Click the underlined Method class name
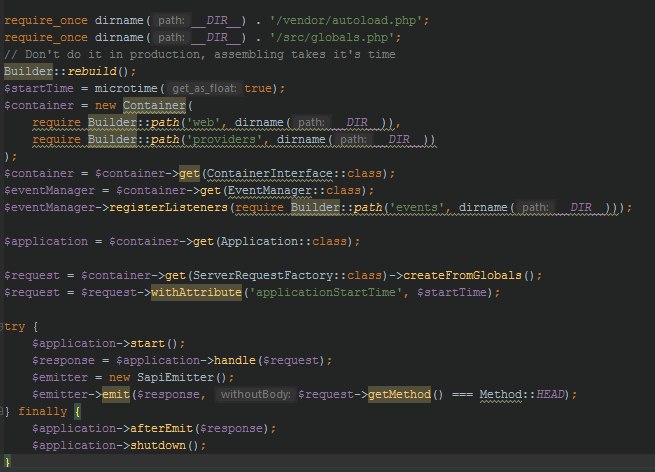Screen dimensions: 655x472 (x=500, y=395)
